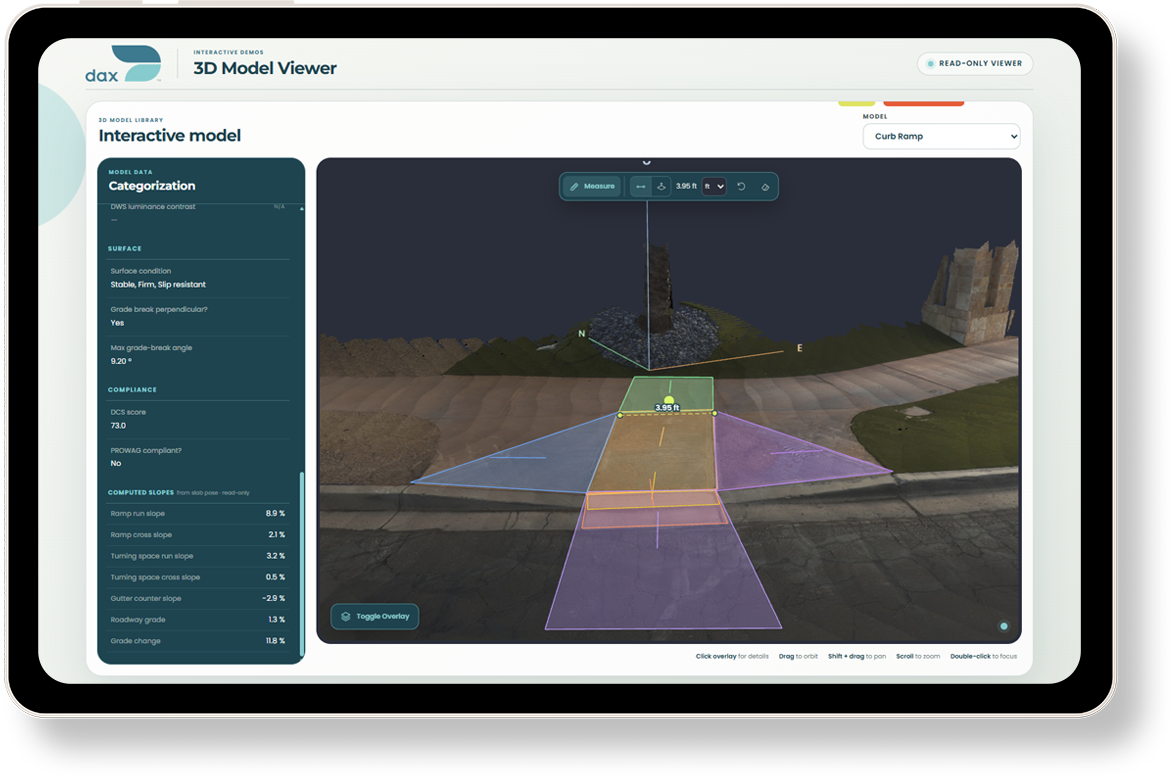Click the Grade change row
The image size is (1175, 780).
198,641
